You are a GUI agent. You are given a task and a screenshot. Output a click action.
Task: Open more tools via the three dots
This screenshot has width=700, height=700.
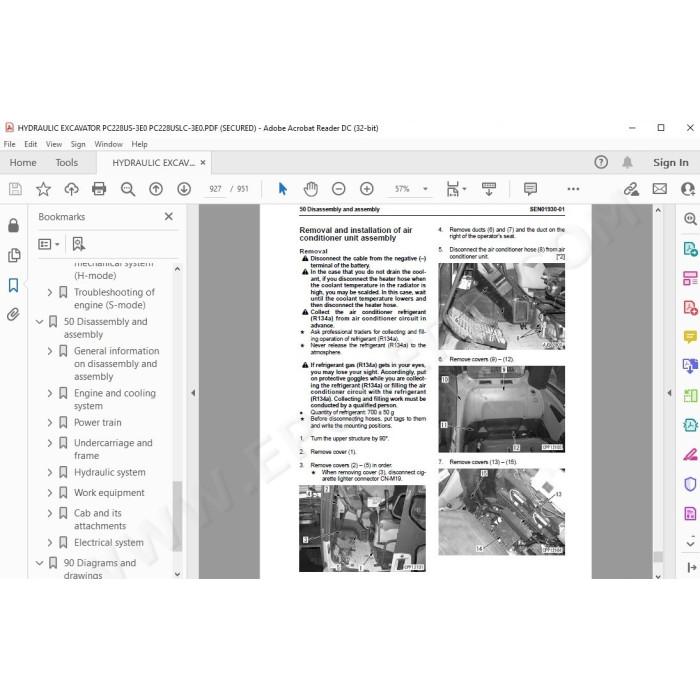(573, 189)
